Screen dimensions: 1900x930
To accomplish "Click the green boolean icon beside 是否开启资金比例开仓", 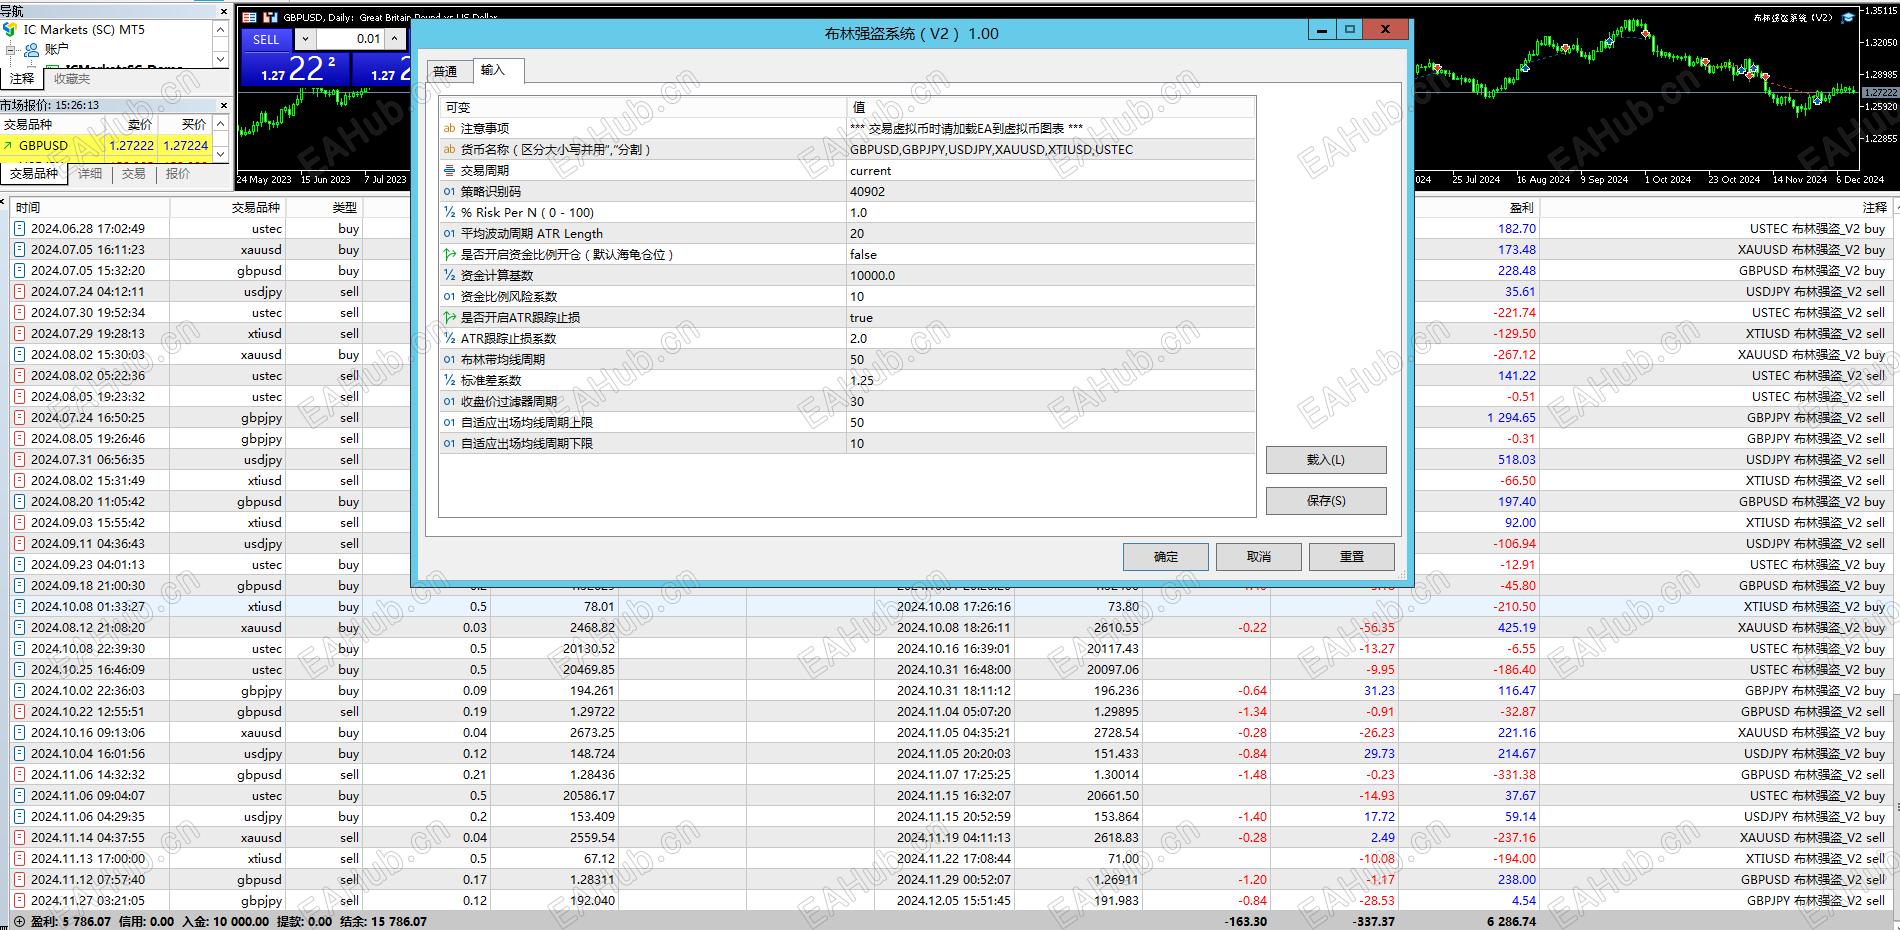I will (449, 255).
